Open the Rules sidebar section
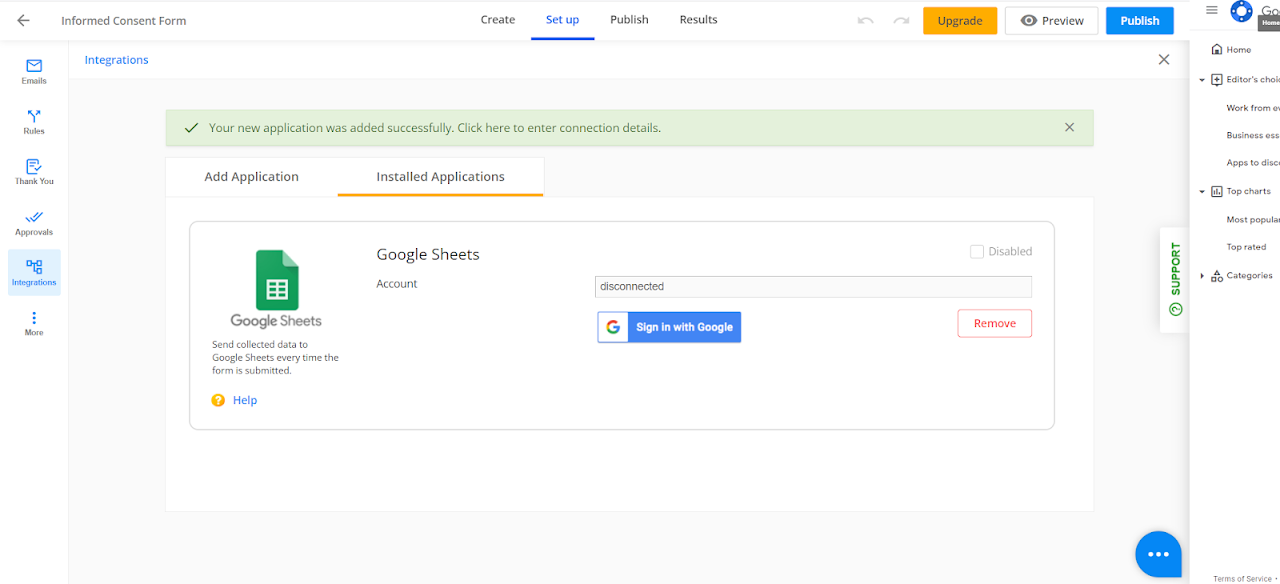 (x=34, y=122)
